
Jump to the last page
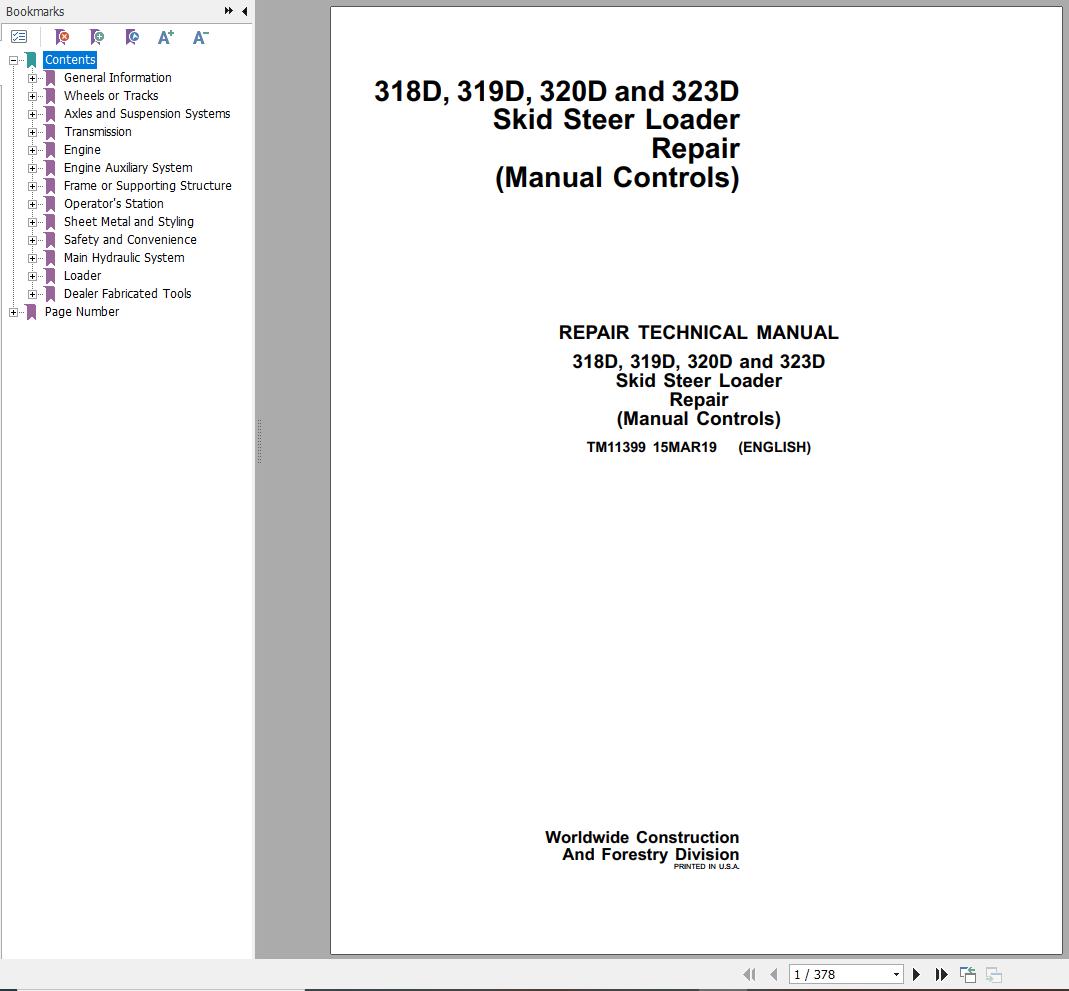(941, 974)
